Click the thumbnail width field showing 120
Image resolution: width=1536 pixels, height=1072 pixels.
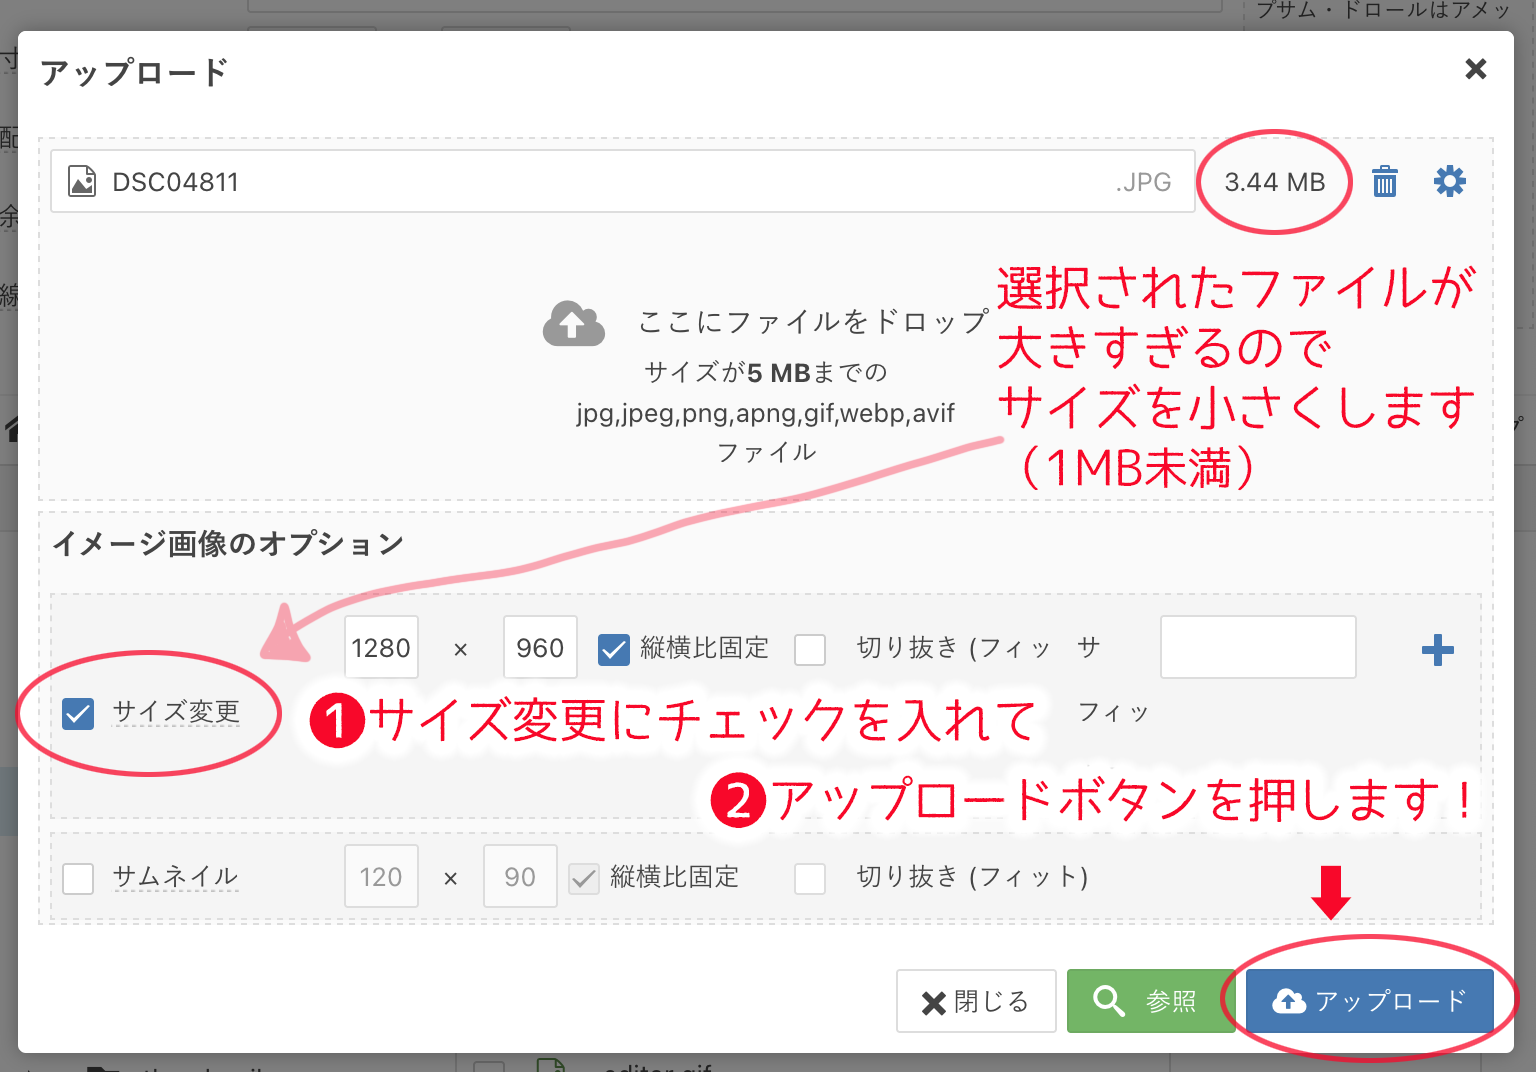[381, 877]
